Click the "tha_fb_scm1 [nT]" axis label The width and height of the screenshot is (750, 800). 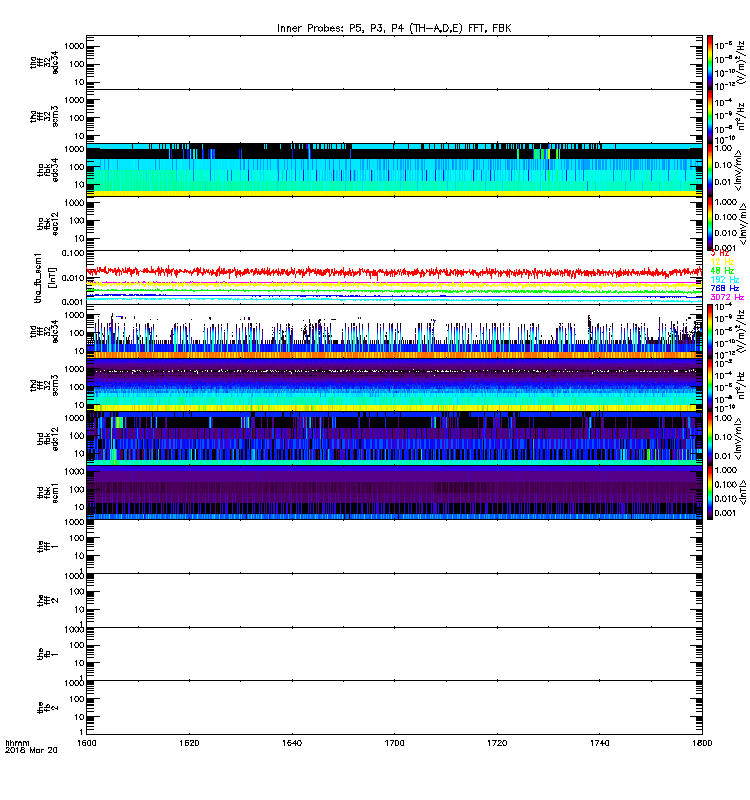[x=44, y=278]
